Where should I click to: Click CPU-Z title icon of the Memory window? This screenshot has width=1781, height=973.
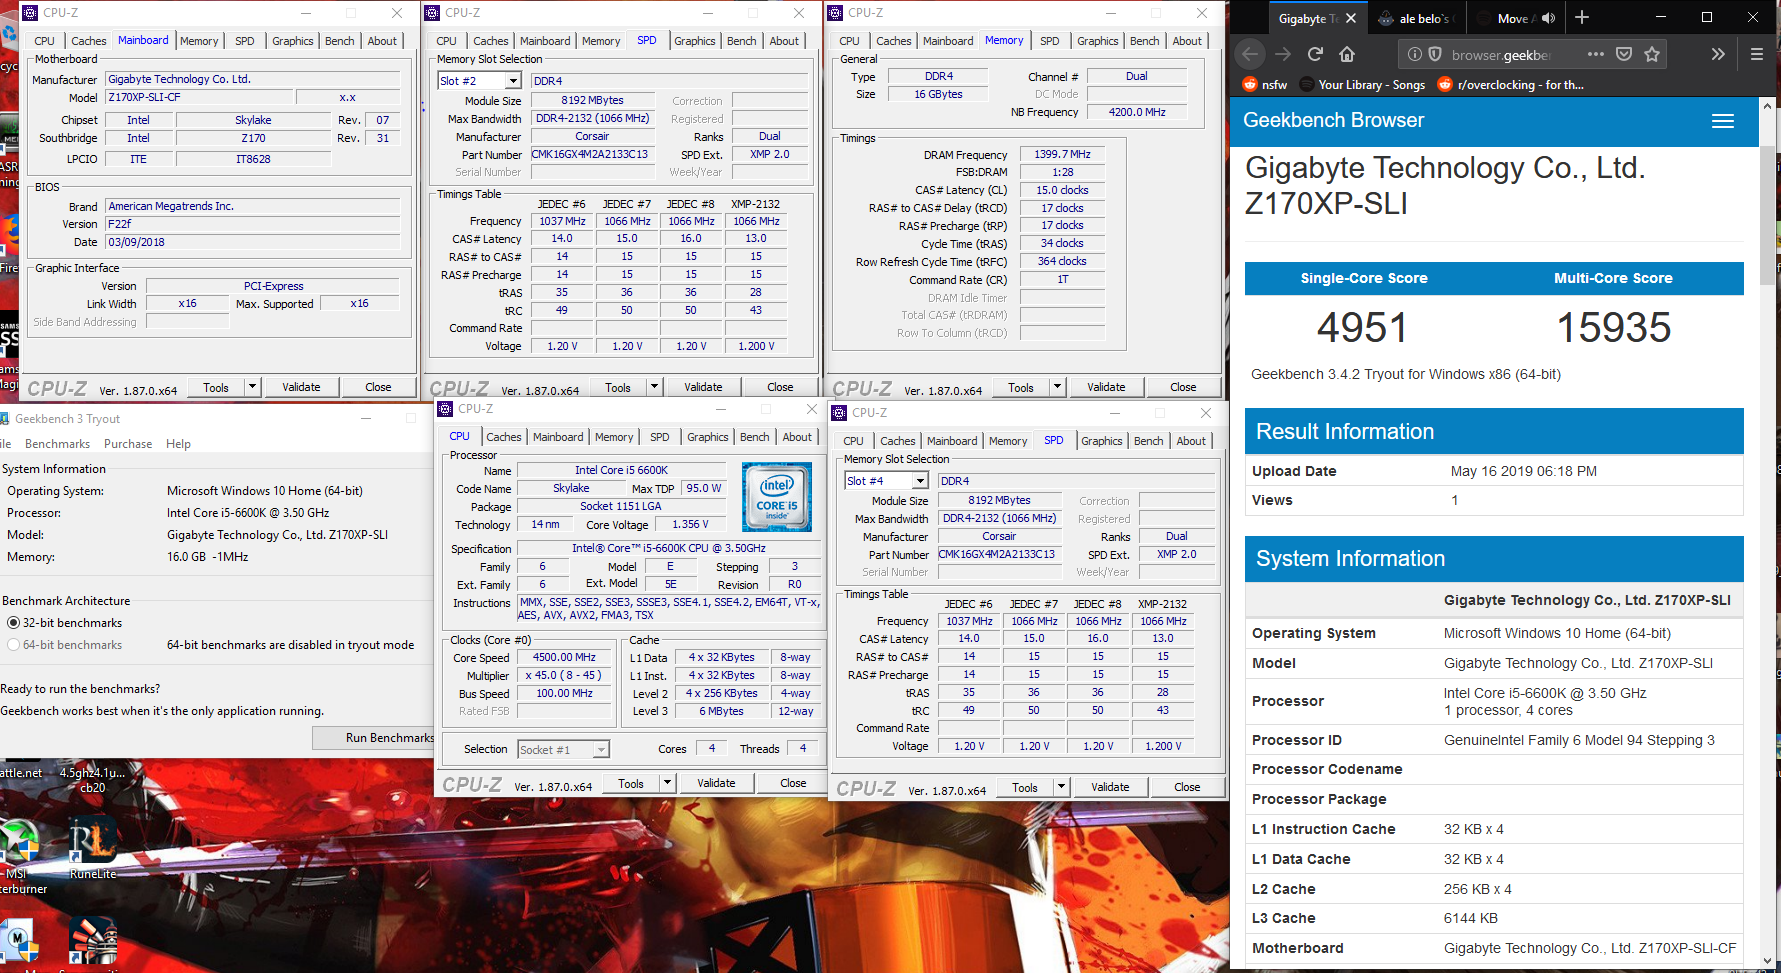(836, 13)
